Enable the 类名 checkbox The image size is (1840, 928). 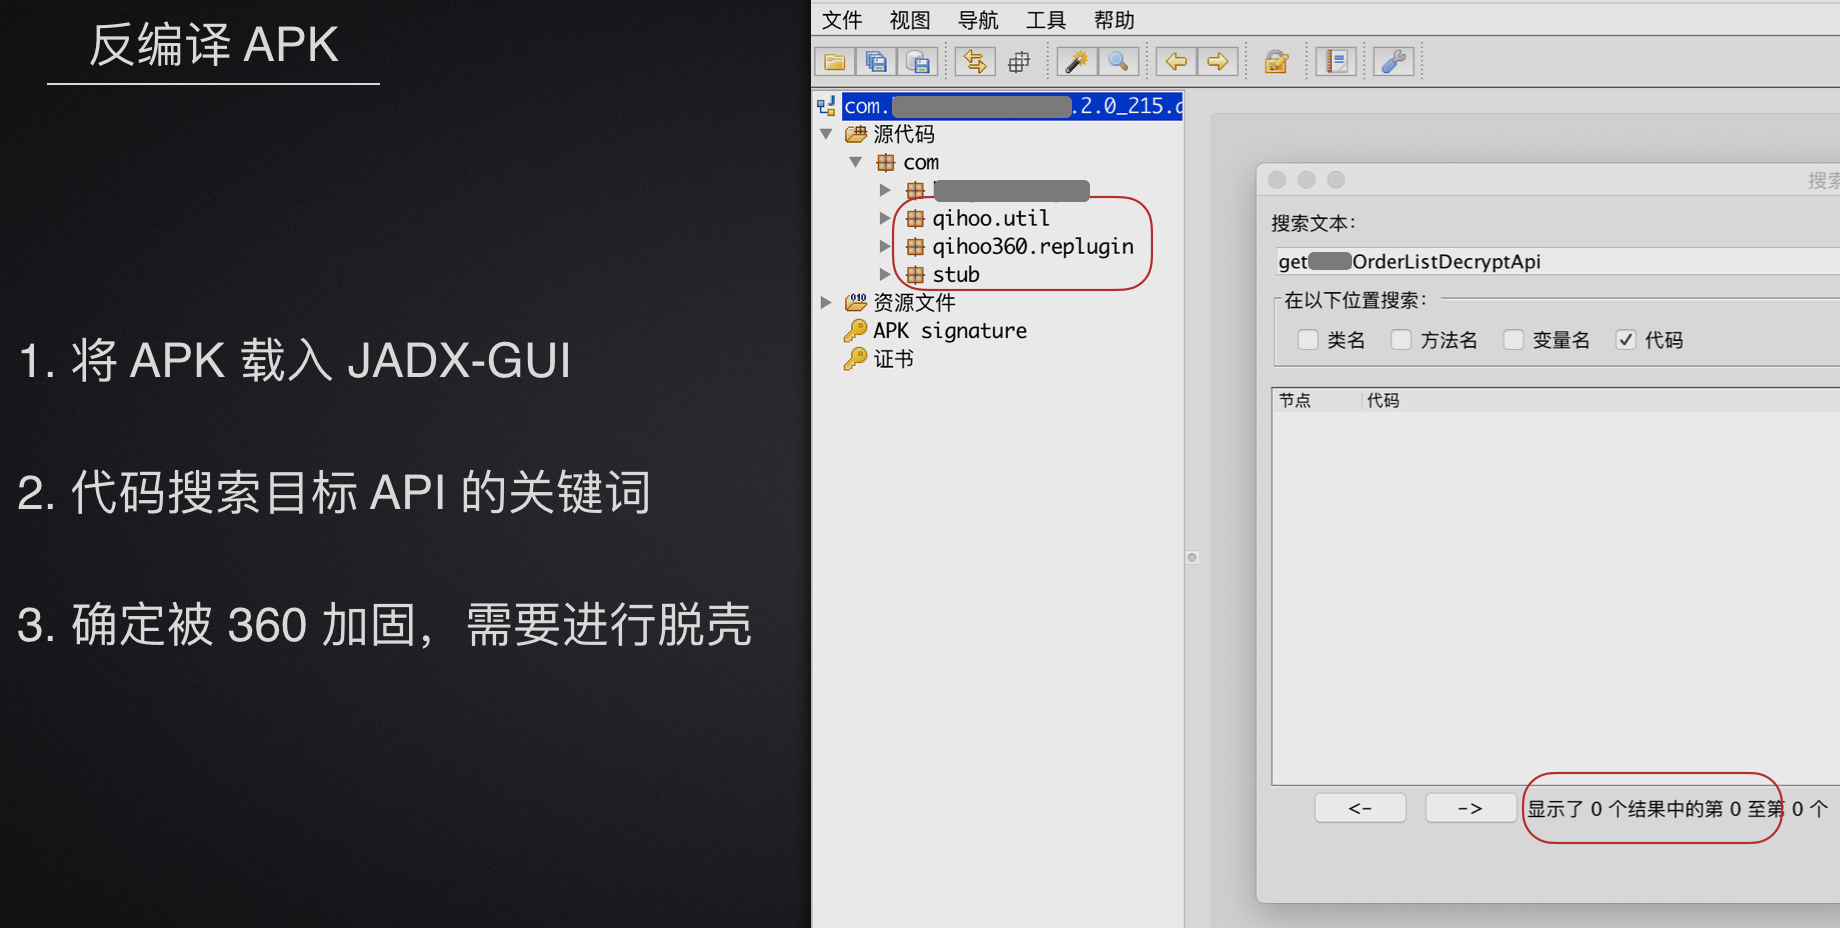click(x=1308, y=340)
